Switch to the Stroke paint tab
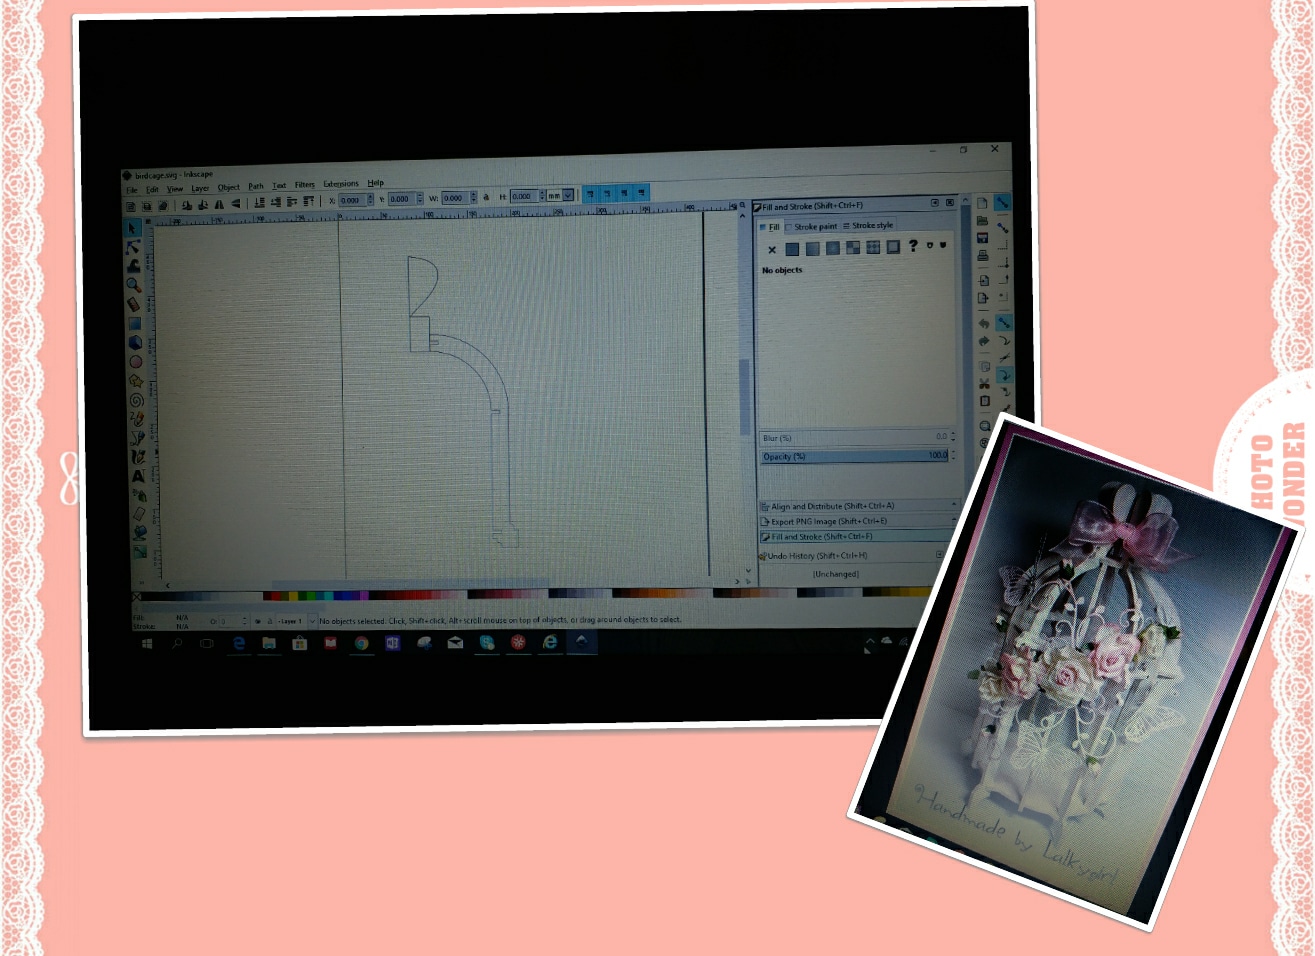 click(813, 227)
